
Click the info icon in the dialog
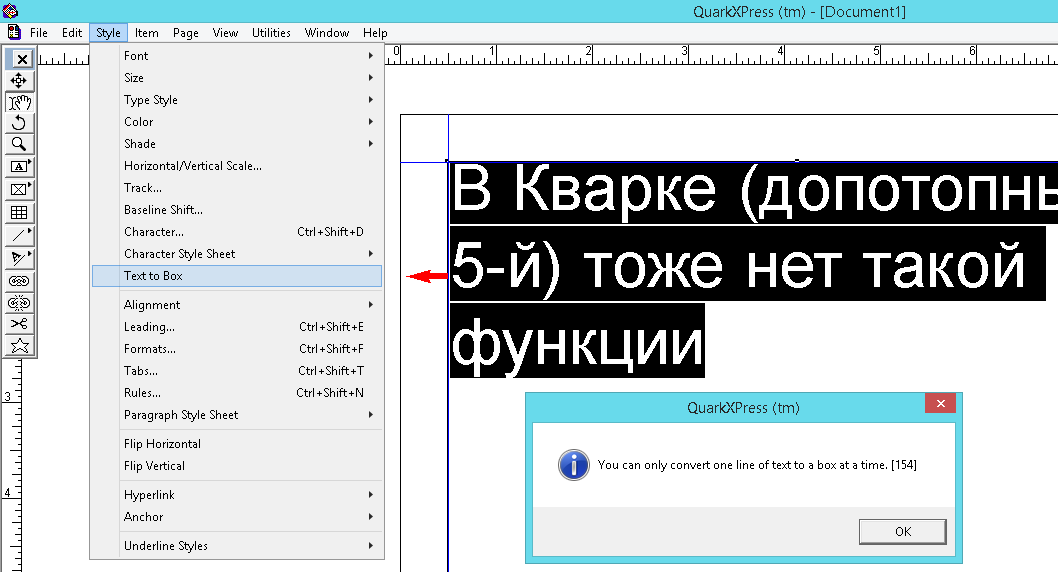[574, 465]
